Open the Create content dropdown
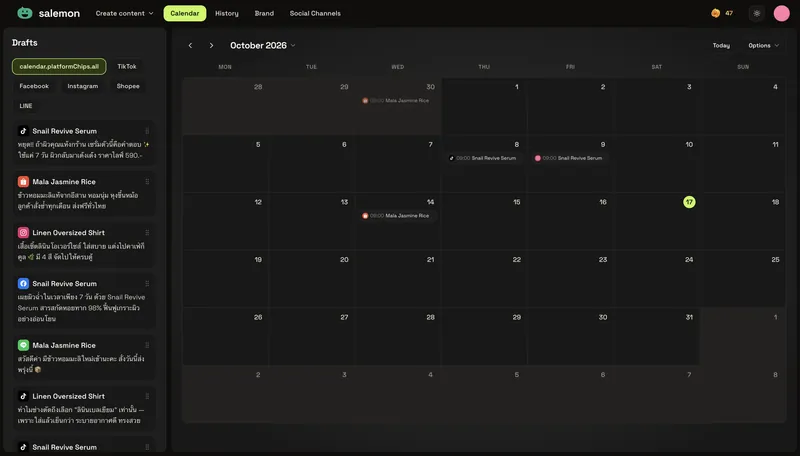 click(x=124, y=13)
